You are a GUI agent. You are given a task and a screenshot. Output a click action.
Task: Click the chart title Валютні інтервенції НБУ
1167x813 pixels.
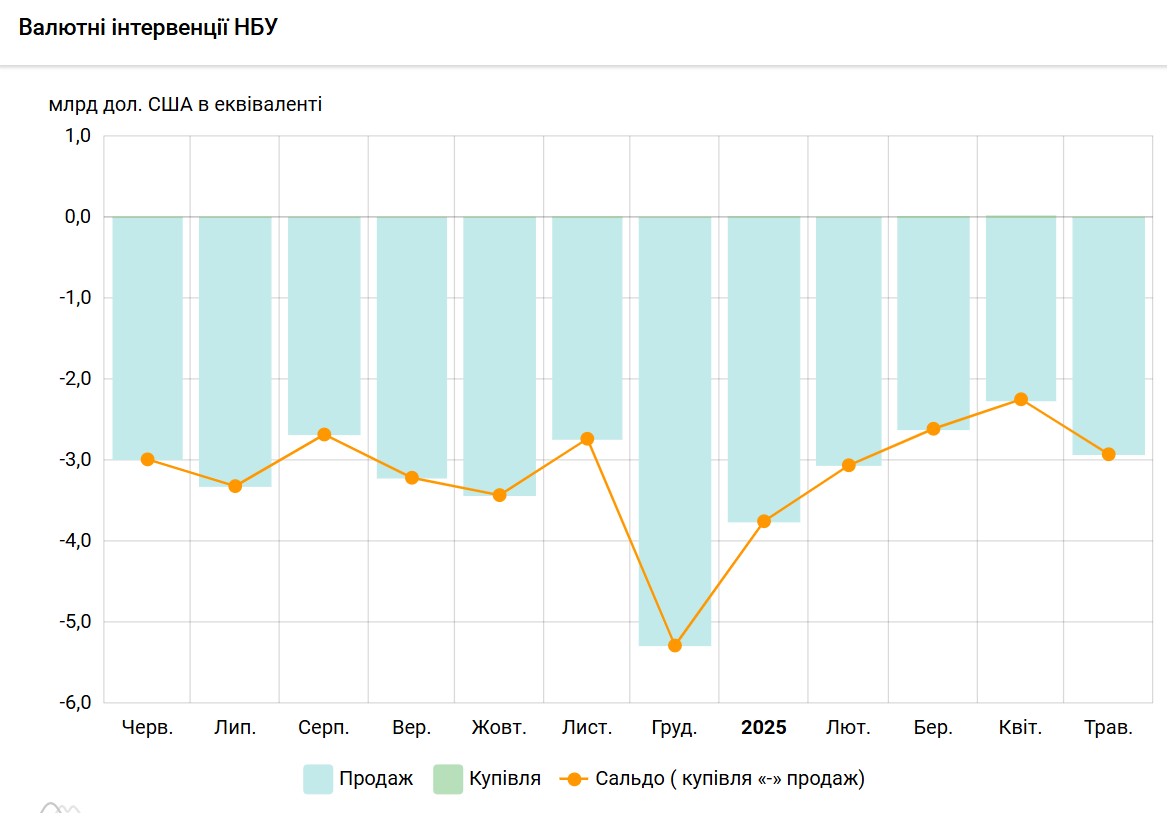[148, 28]
